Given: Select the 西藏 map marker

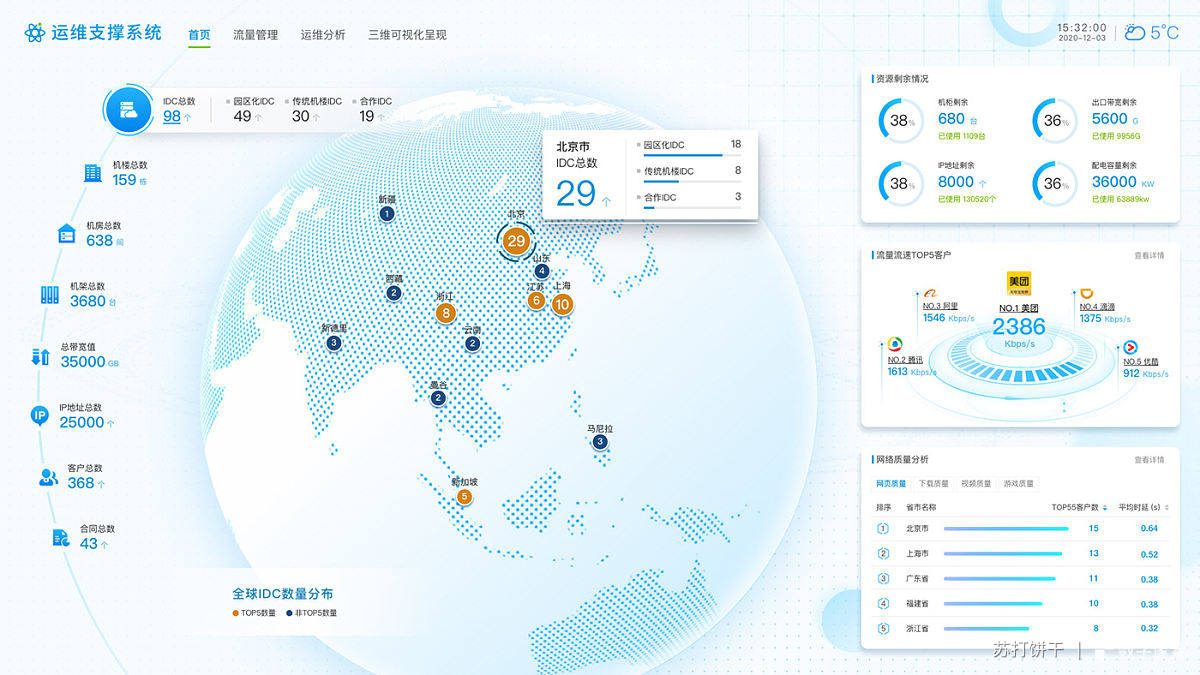Looking at the screenshot, I should [x=394, y=293].
